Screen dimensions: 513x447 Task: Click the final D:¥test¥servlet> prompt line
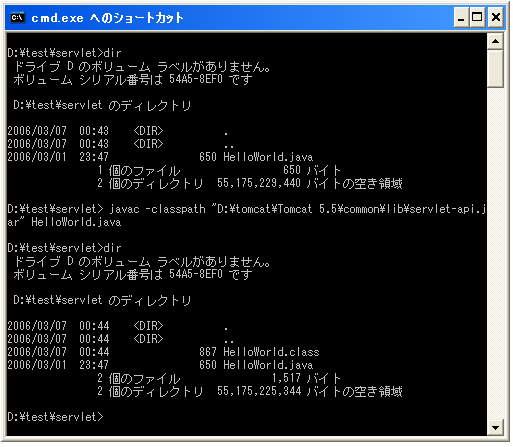(55, 417)
